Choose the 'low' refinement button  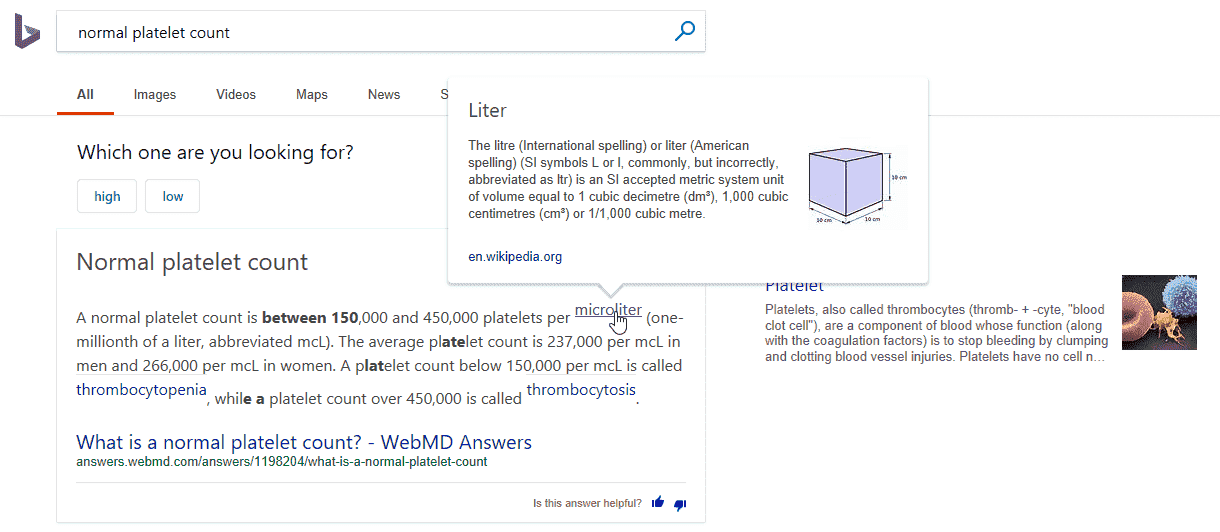(x=173, y=196)
